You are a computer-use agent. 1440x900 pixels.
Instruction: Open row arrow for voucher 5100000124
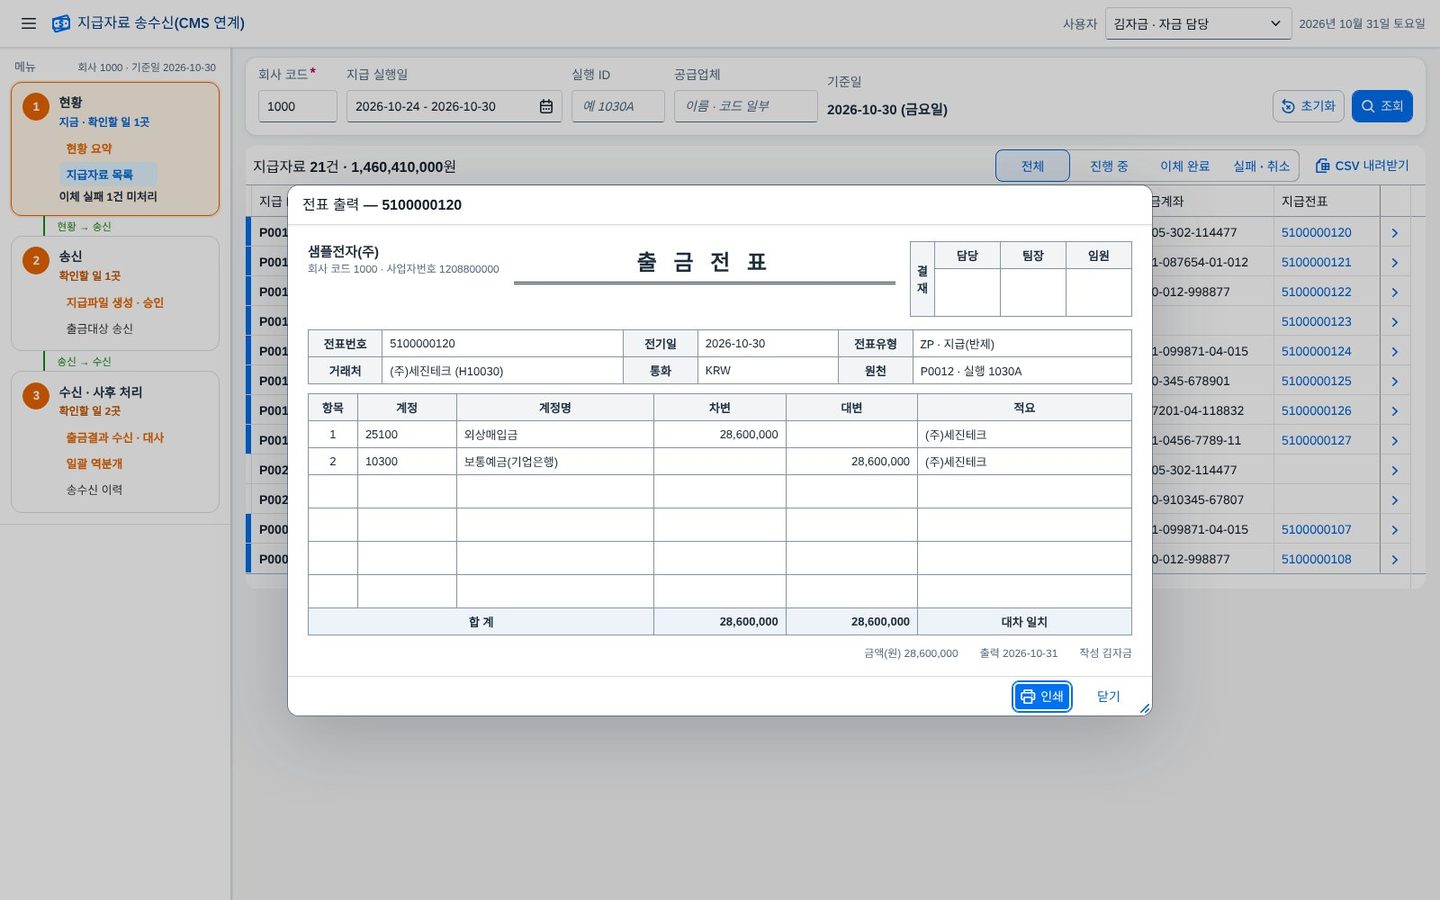(1395, 352)
